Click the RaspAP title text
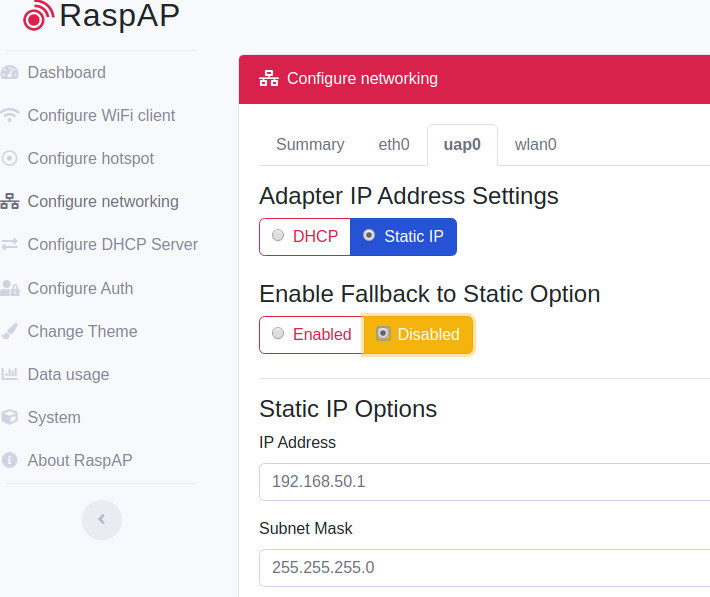The width and height of the screenshot is (710, 597). (120, 15)
